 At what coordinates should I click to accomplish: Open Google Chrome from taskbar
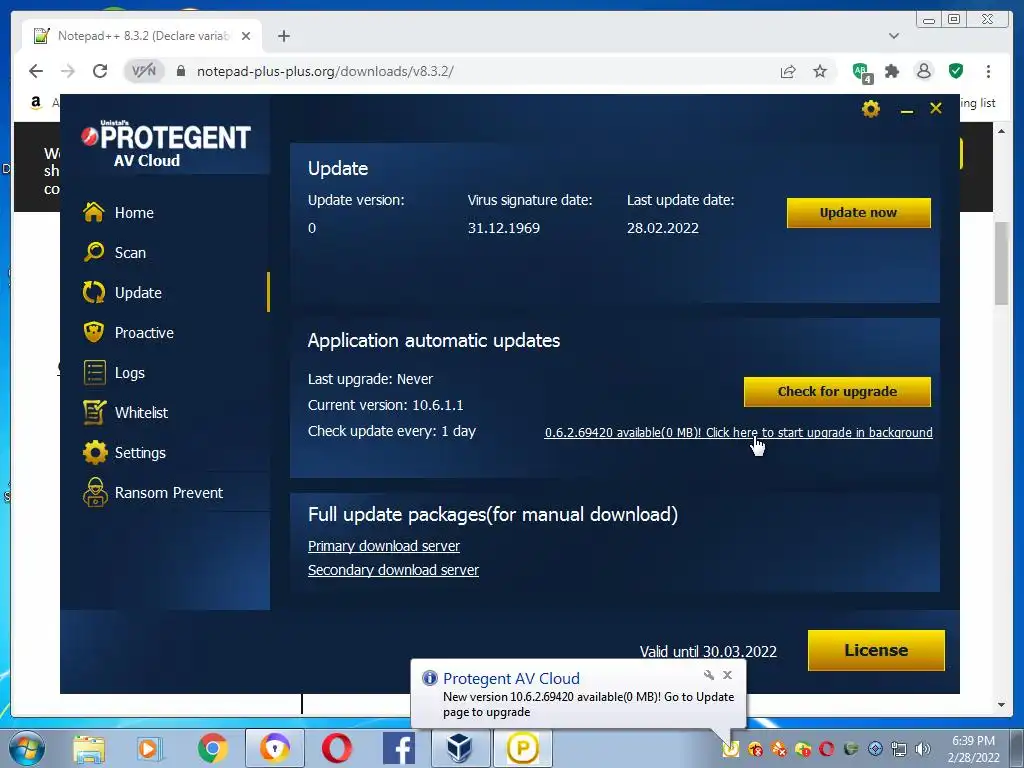pos(212,748)
